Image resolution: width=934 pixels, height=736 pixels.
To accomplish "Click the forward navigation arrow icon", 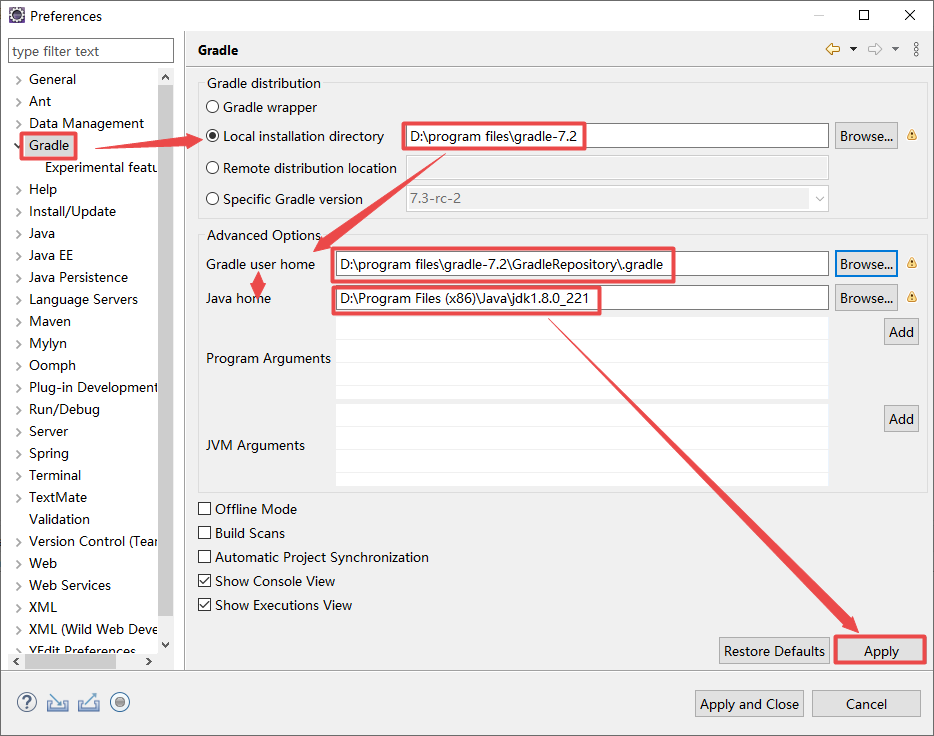I will coord(874,49).
